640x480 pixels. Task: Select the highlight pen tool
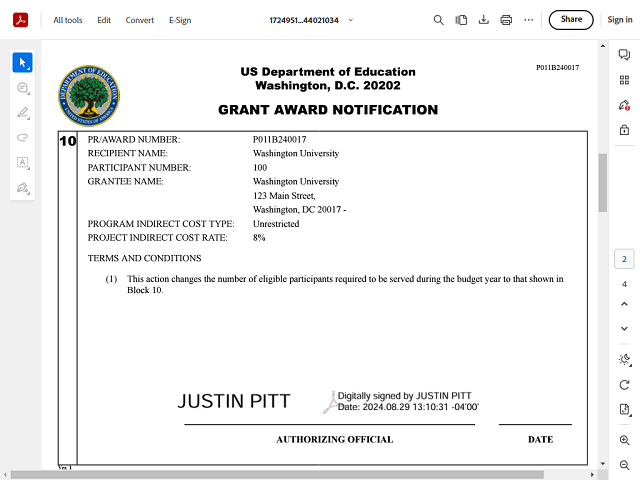22,113
